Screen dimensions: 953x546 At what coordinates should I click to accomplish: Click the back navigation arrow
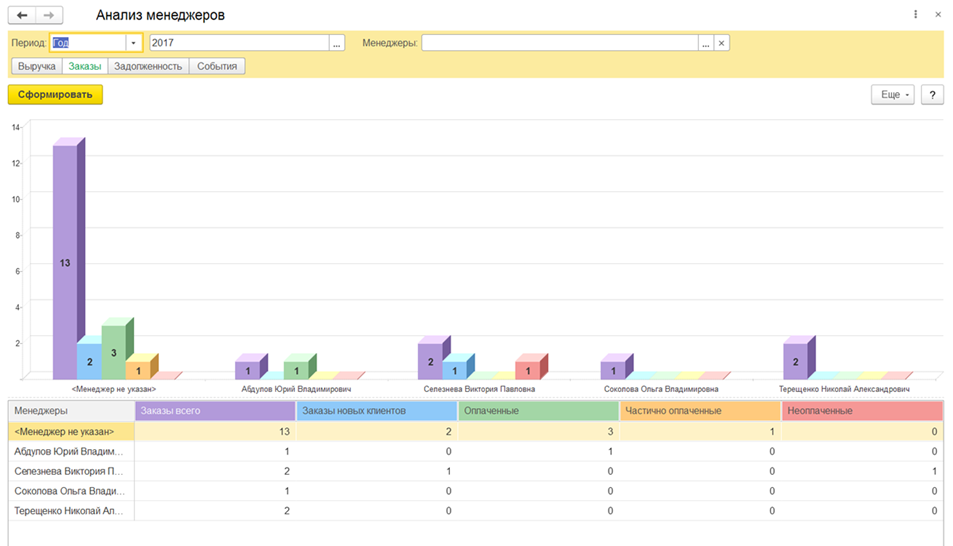(x=22, y=16)
